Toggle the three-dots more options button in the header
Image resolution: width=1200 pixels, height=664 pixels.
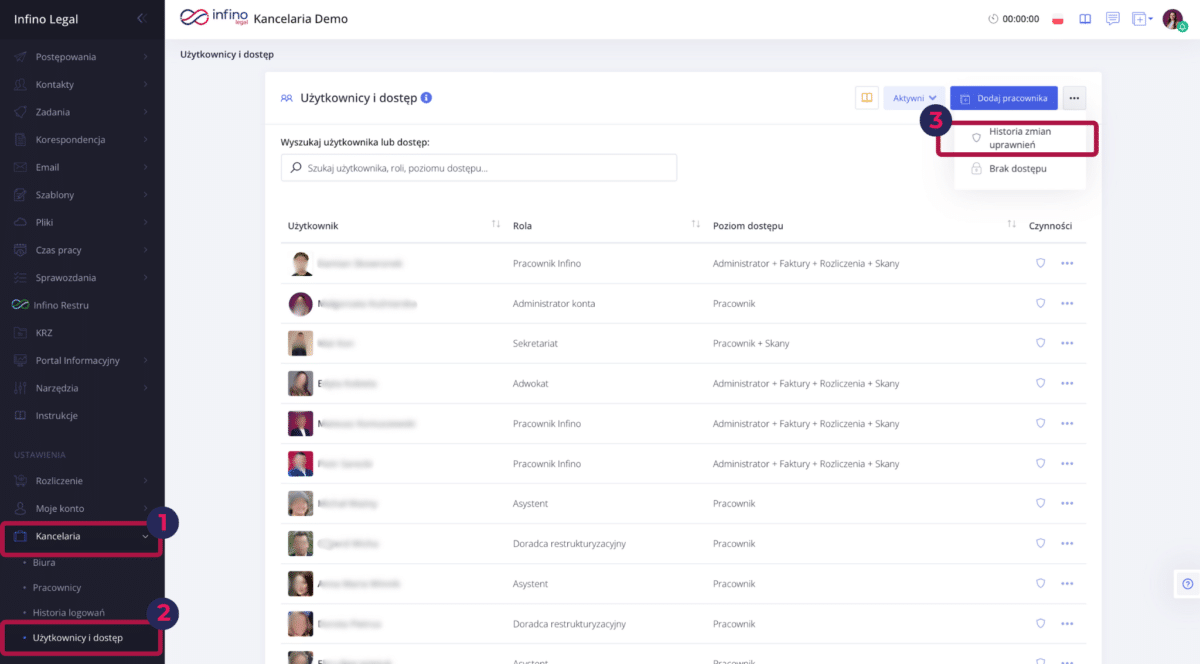point(1075,98)
